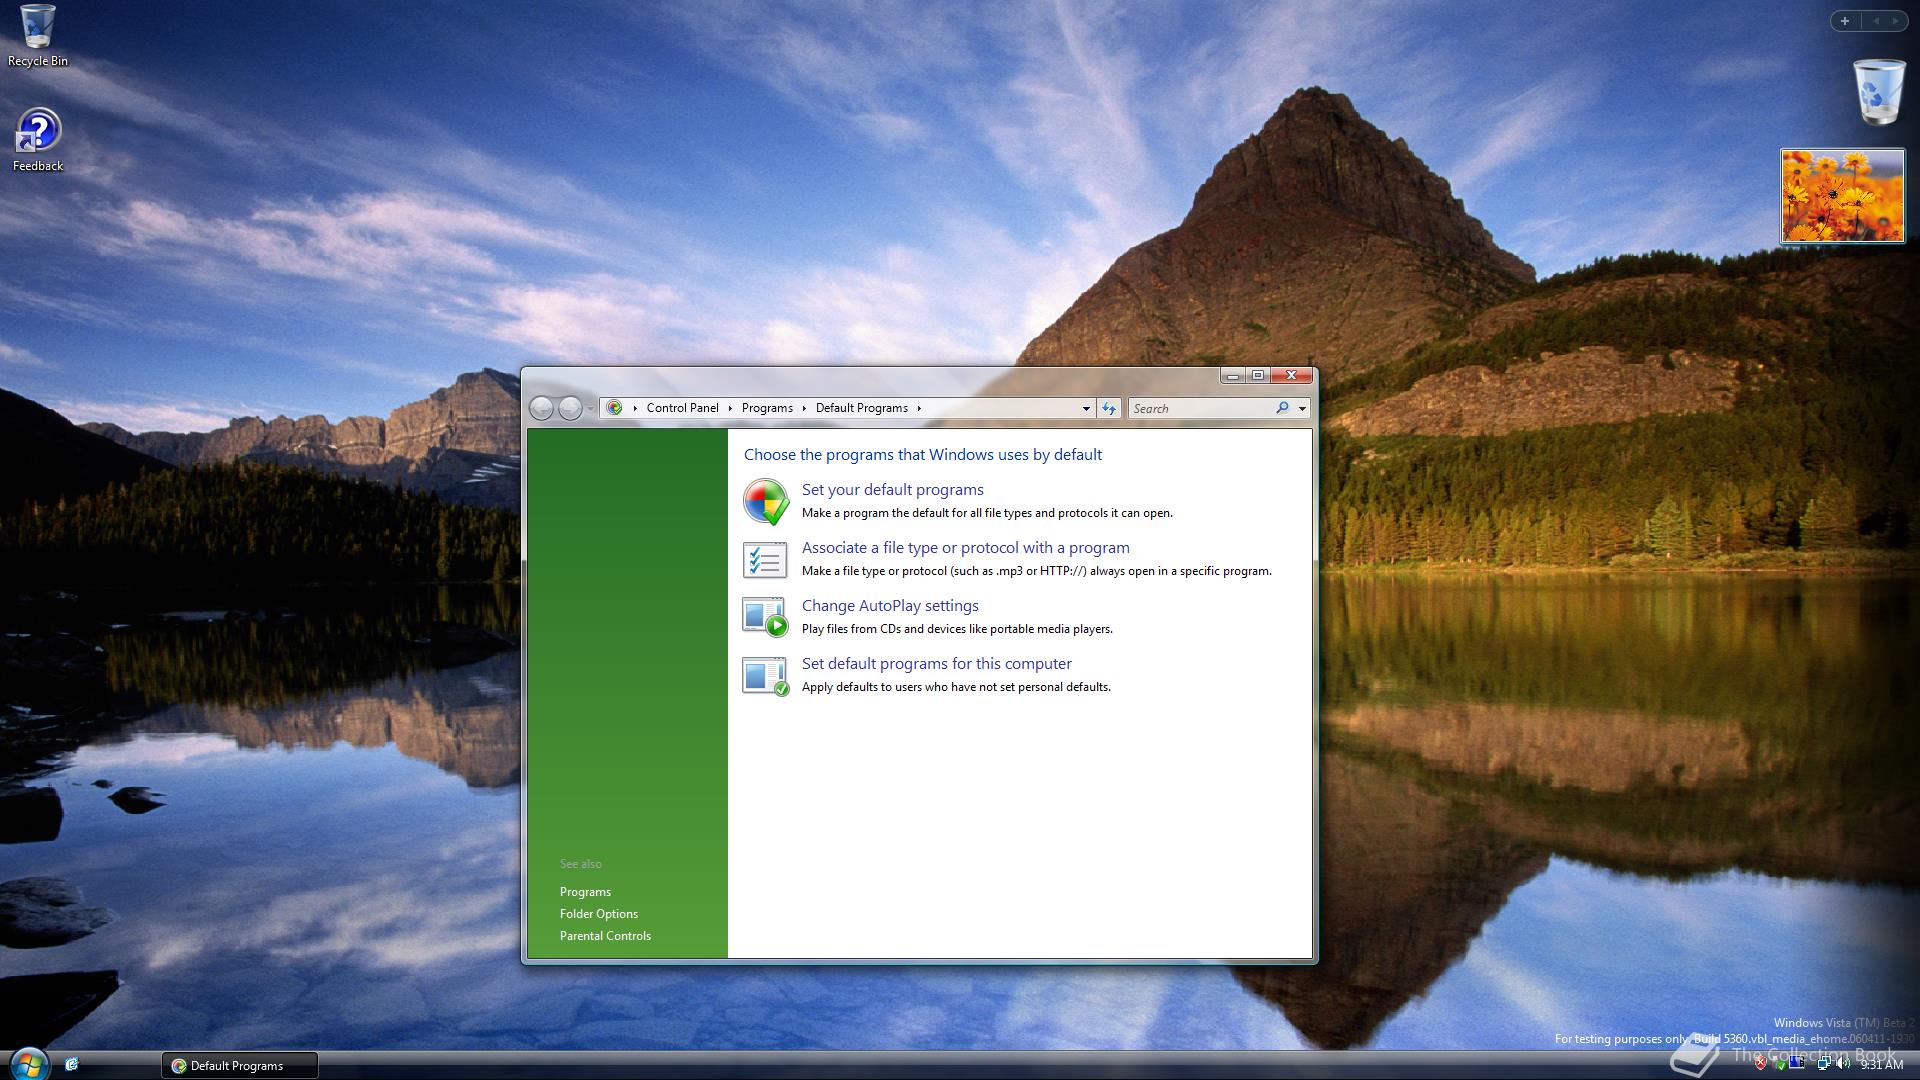The image size is (1920, 1080).
Task: Click the refresh button beside address bar
Action: pos(1109,408)
